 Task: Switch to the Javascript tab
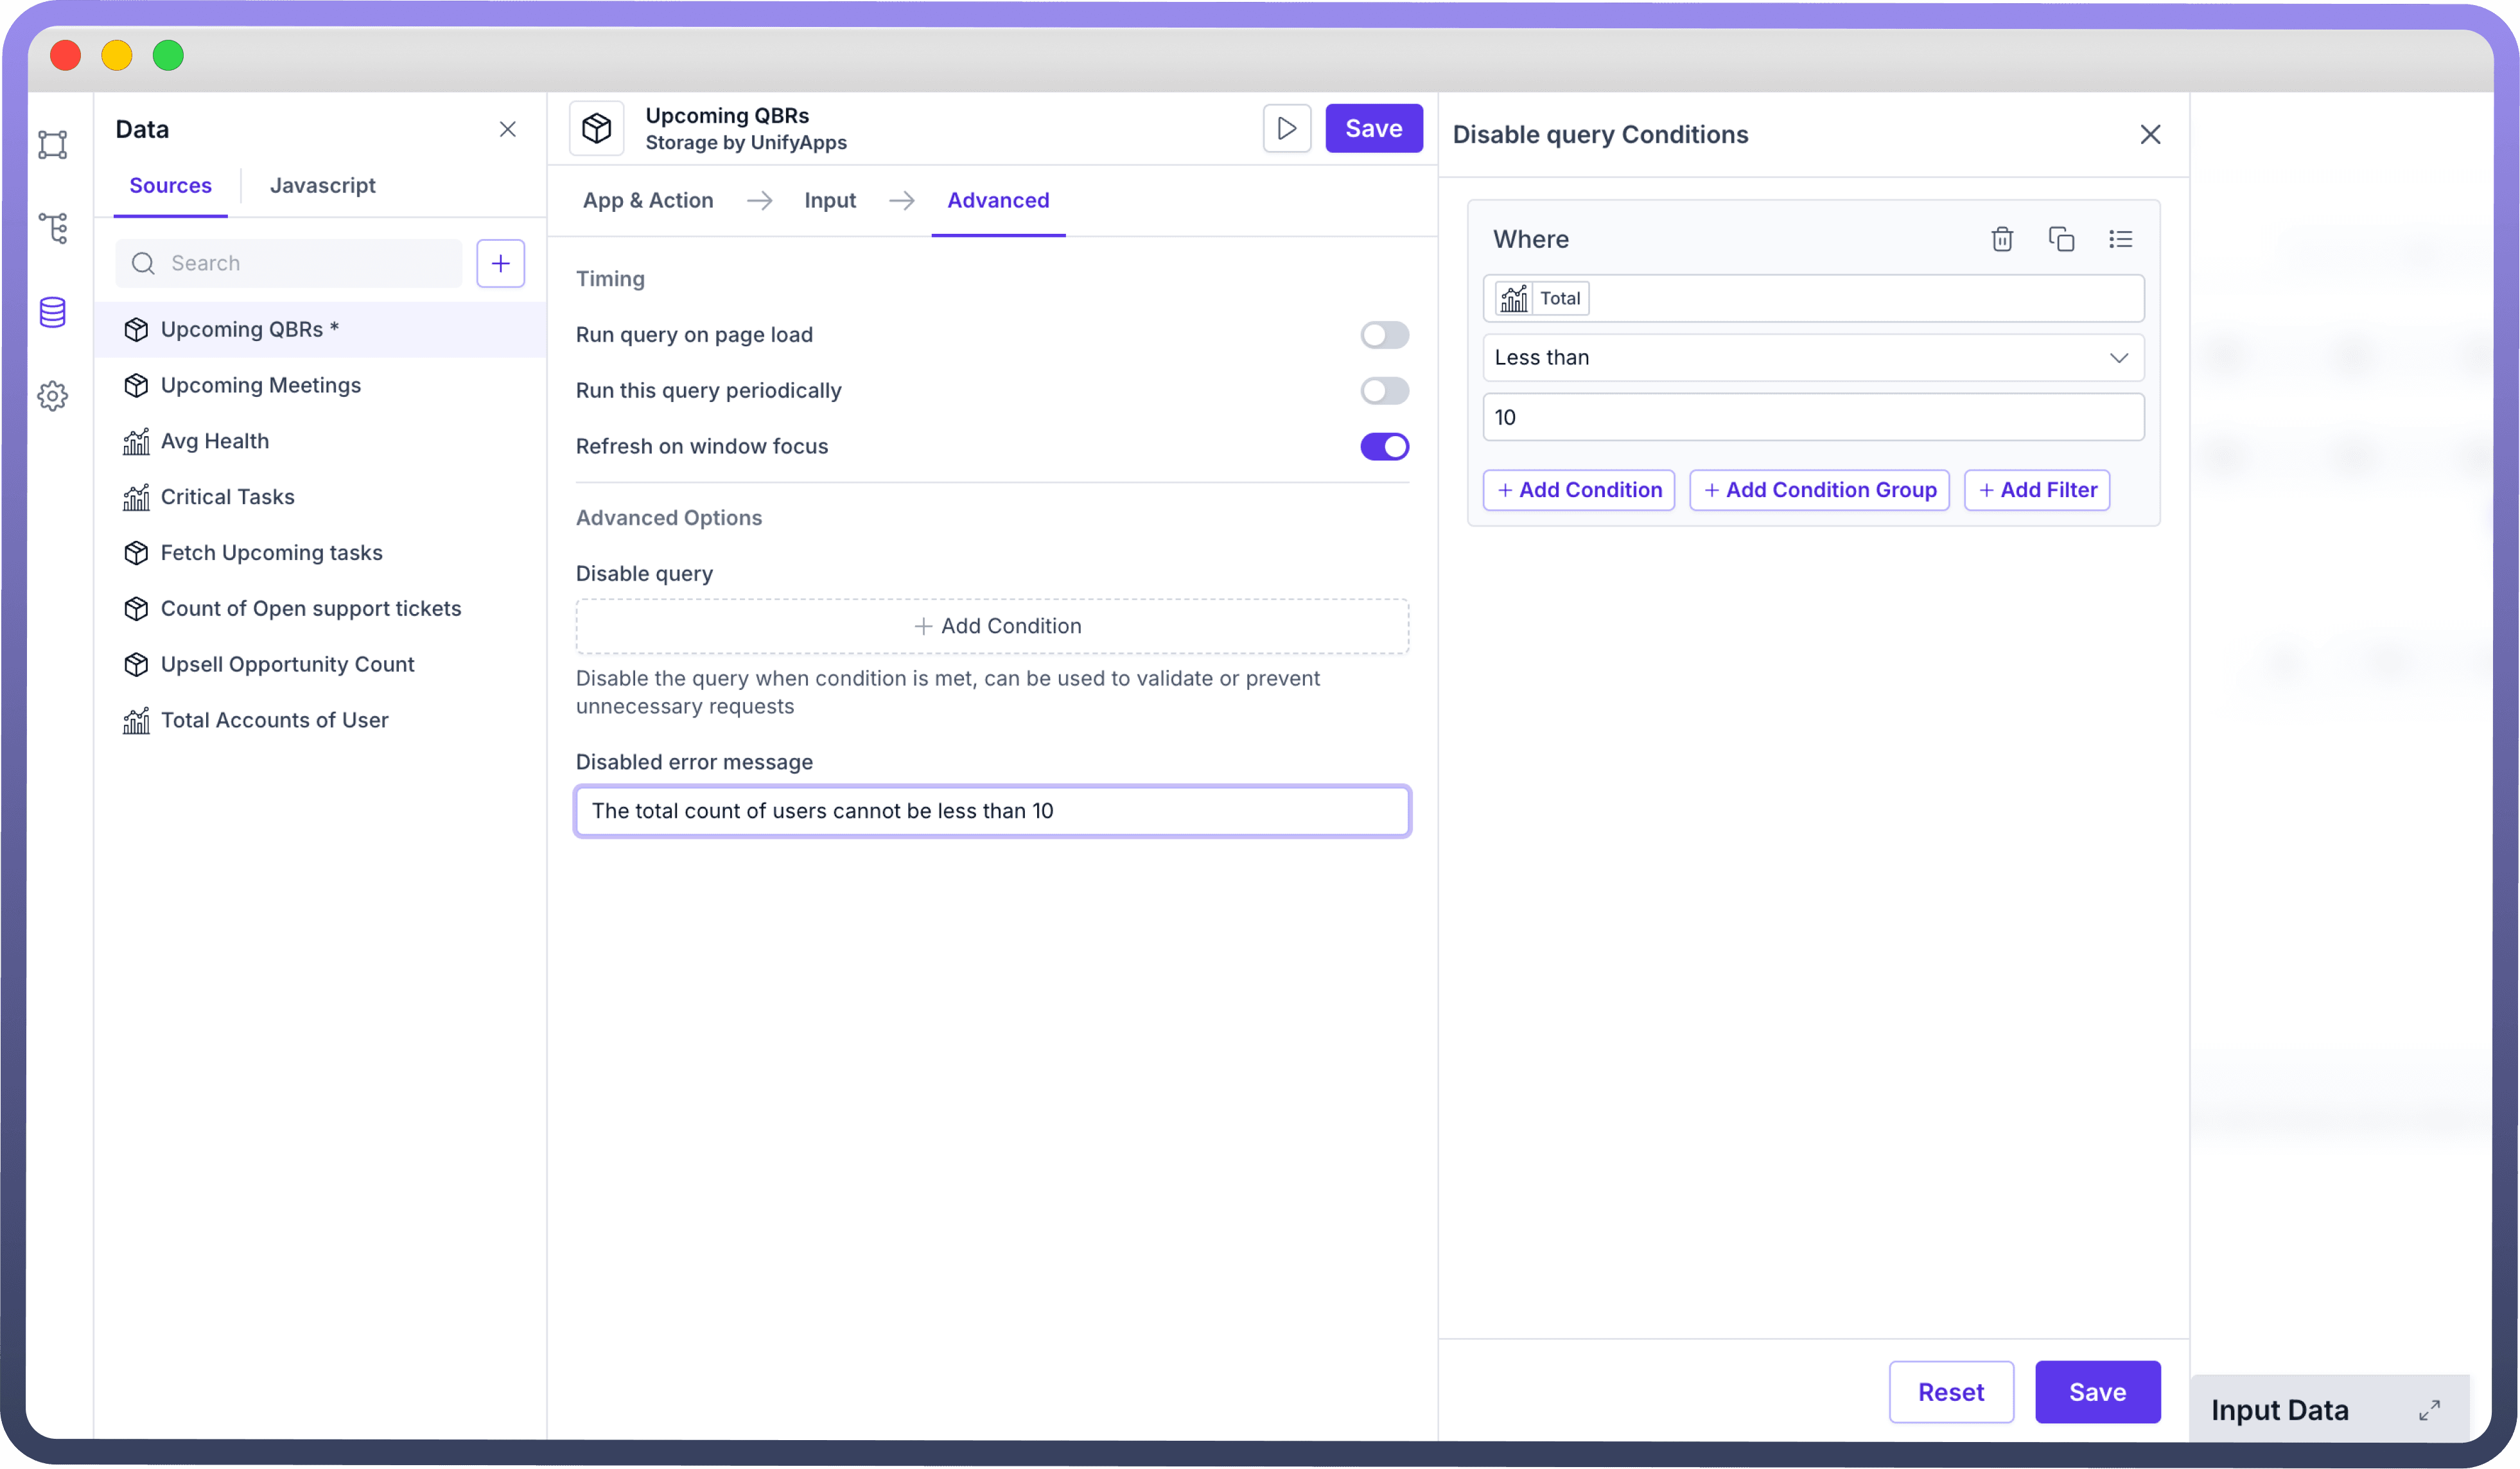[x=322, y=186]
